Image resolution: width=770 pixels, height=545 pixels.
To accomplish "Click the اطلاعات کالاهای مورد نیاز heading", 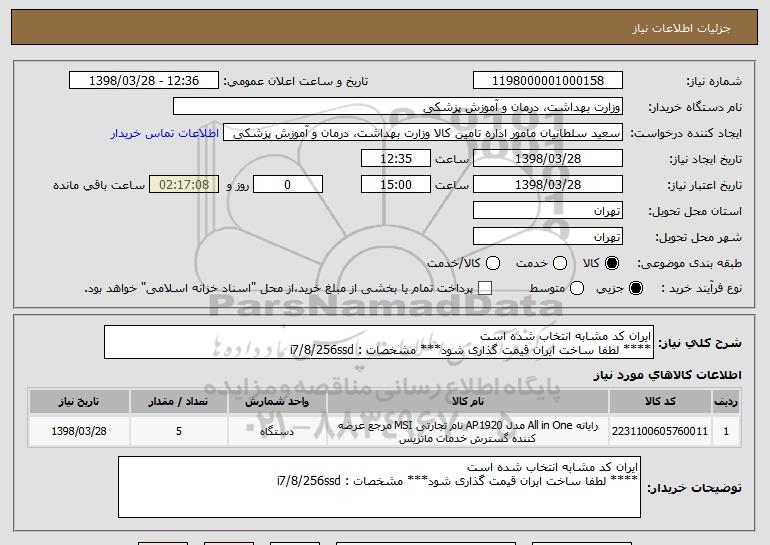I will click(667, 375).
